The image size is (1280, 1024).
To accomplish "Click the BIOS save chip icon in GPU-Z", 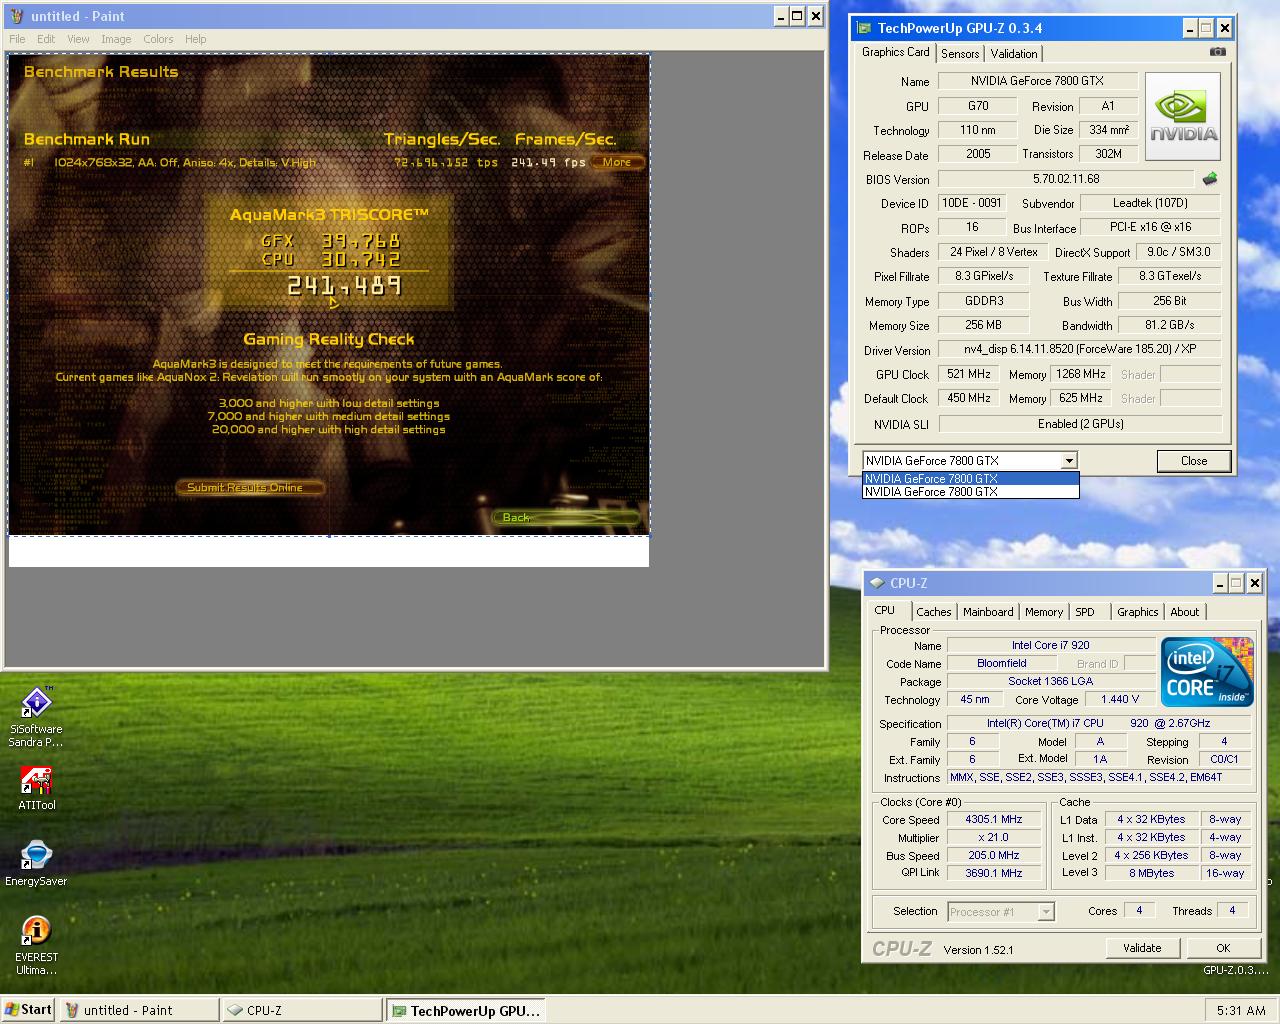I will (x=1210, y=179).
